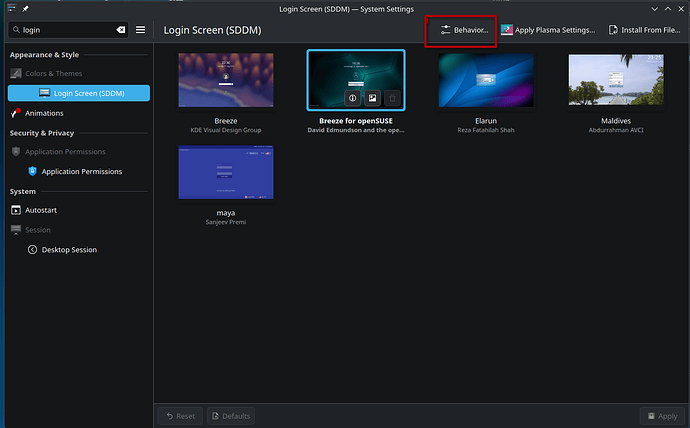The image size is (690, 428).
Task: Select Login Screen (SDDM) in sidebar
Action: click(x=88, y=93)
